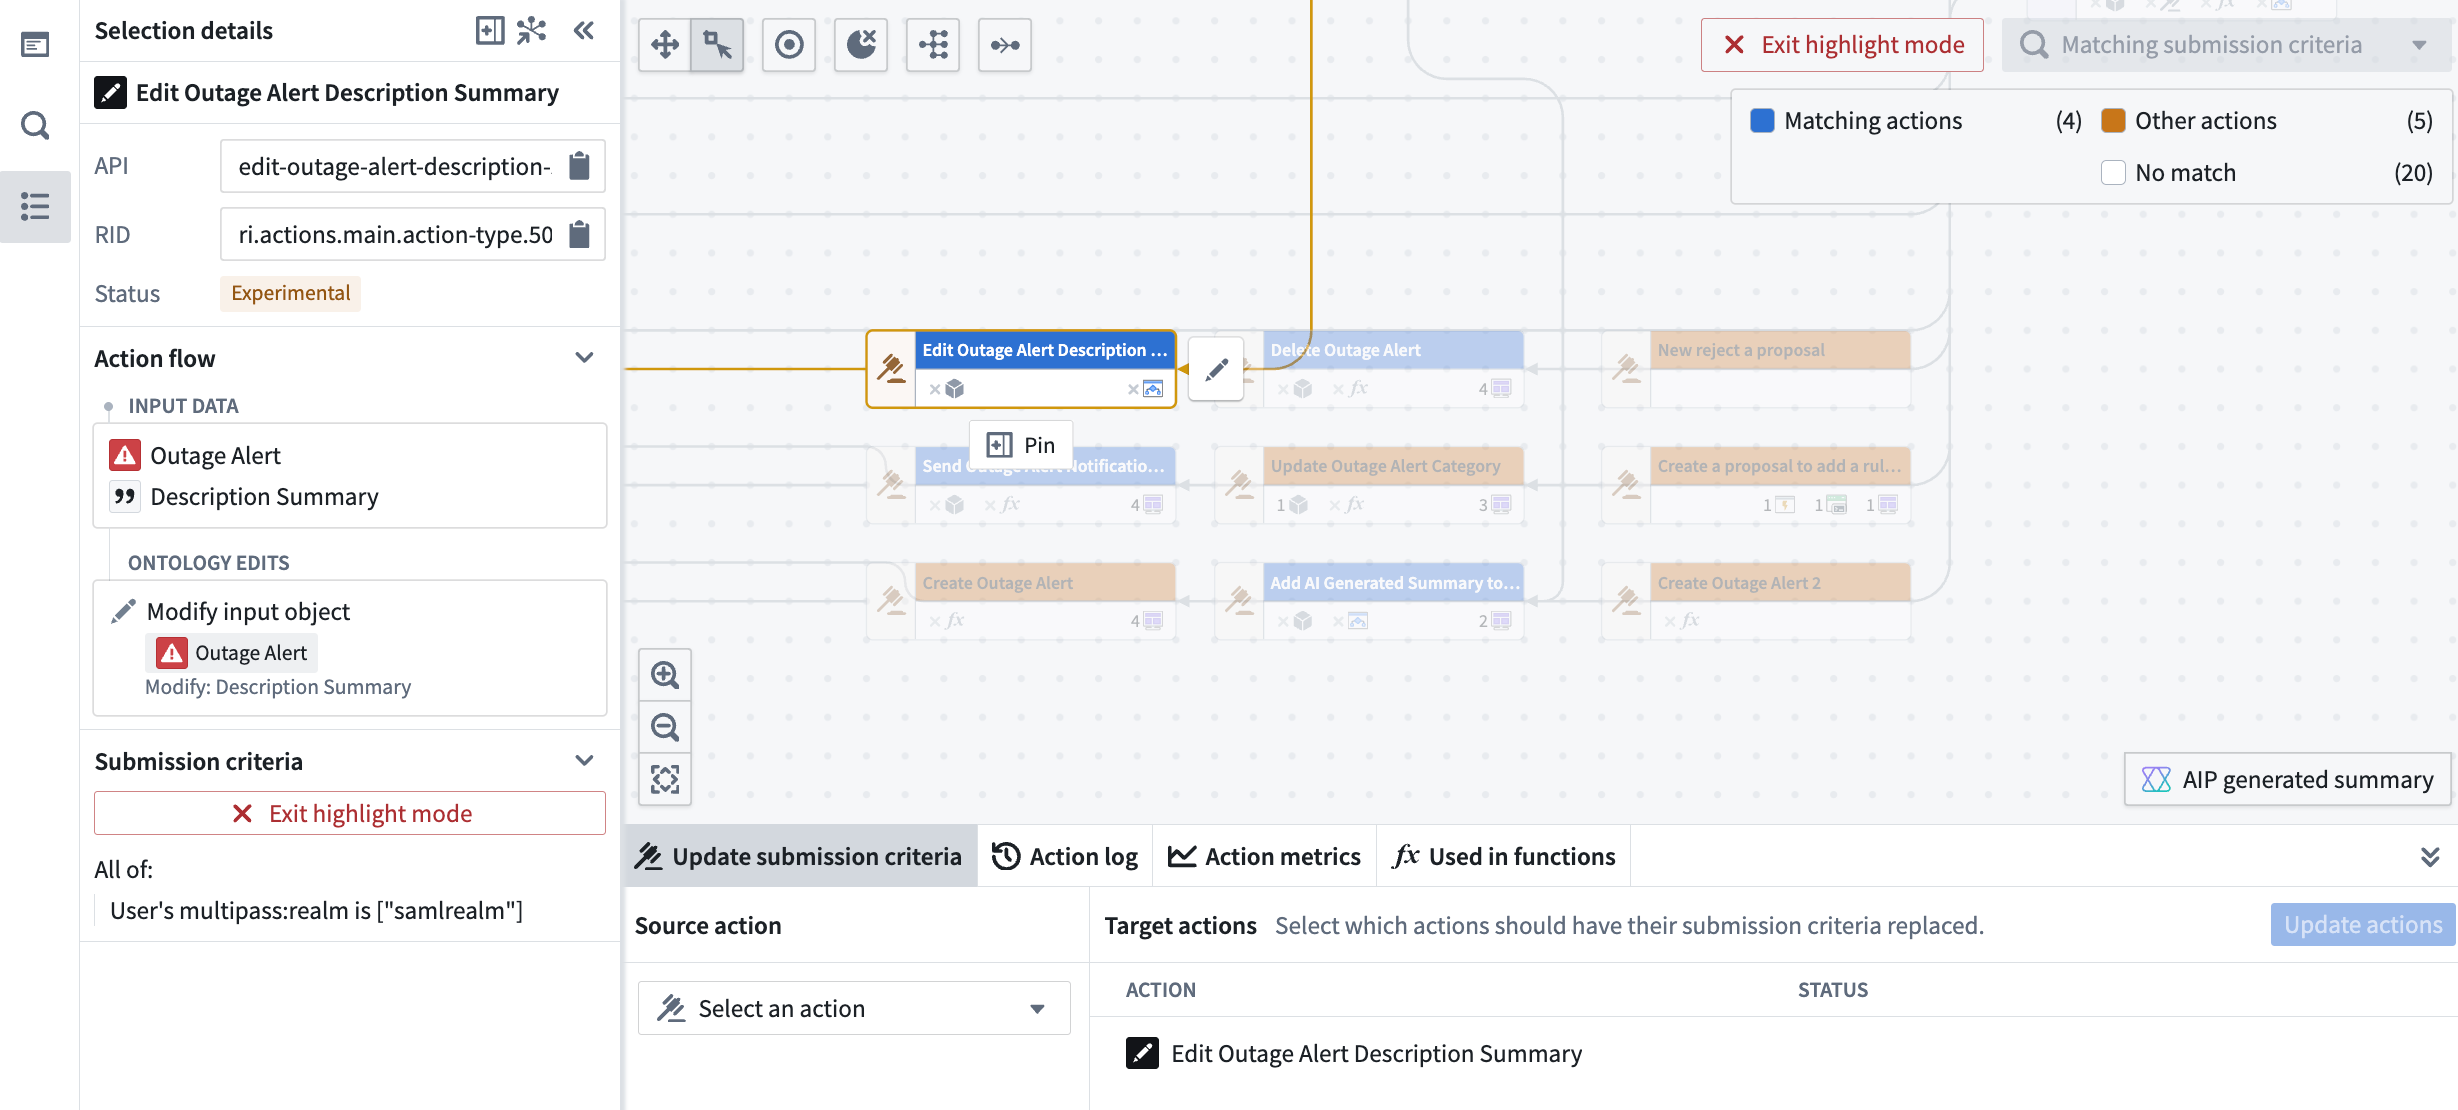Select the focus target tool in the toolbar
2458x1110 pixels.
(789, 44)
